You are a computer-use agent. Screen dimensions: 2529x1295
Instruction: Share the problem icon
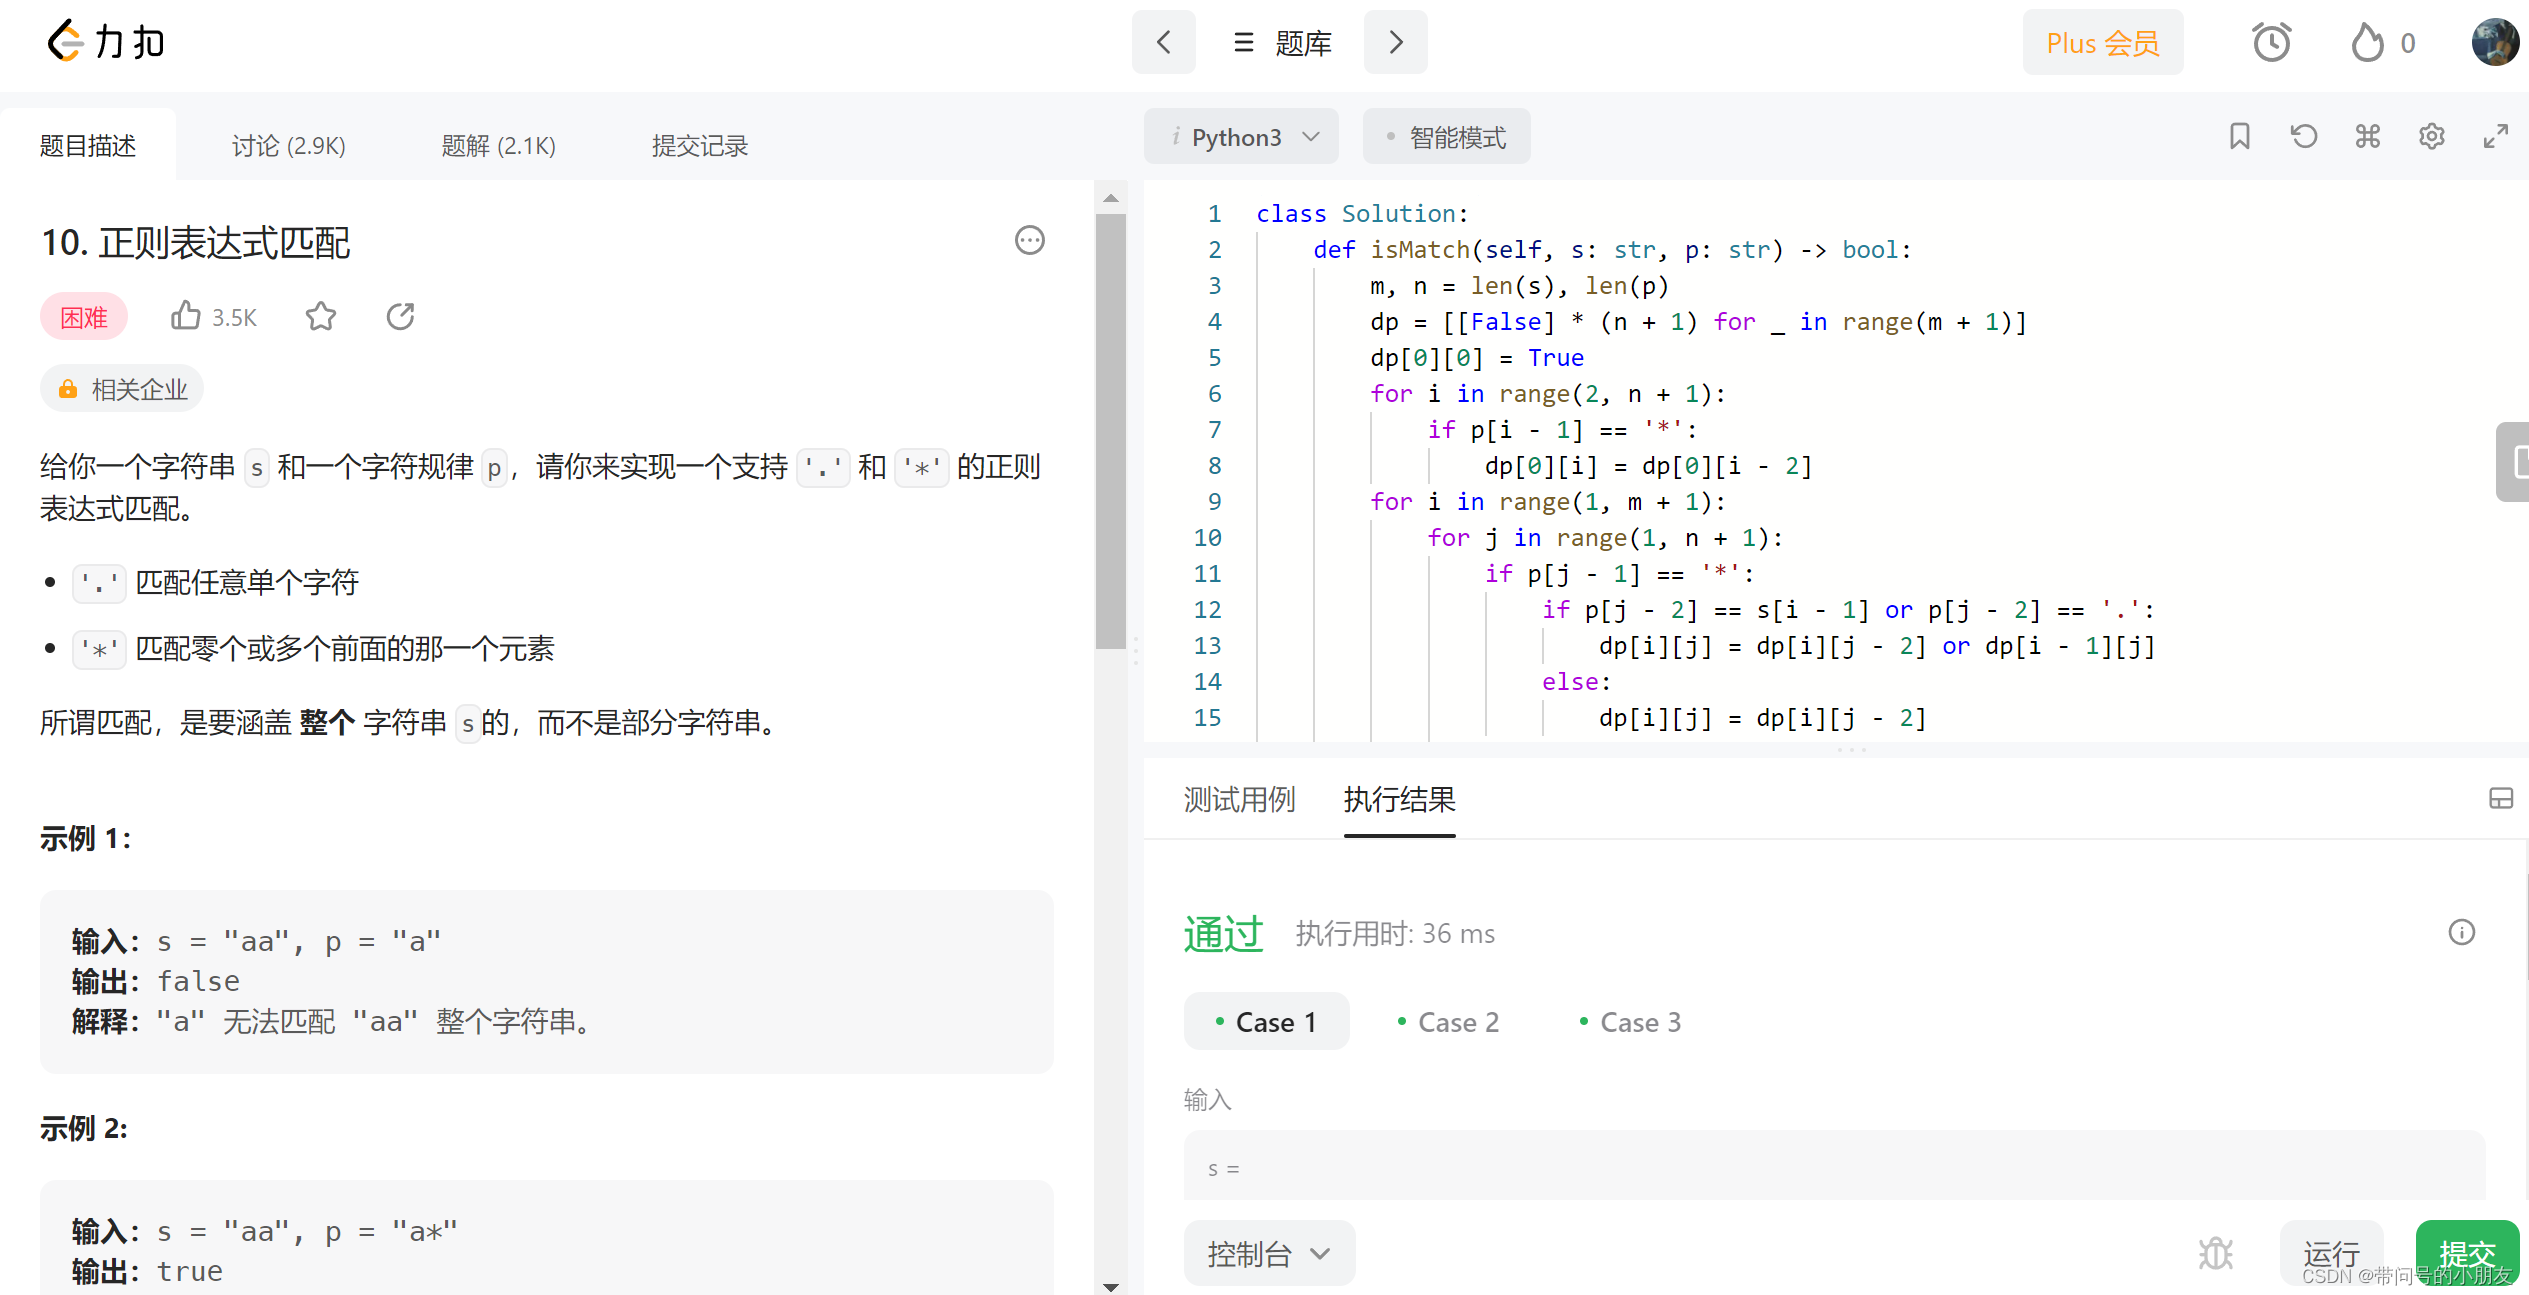pyautogui.click(x=400, y=316)
